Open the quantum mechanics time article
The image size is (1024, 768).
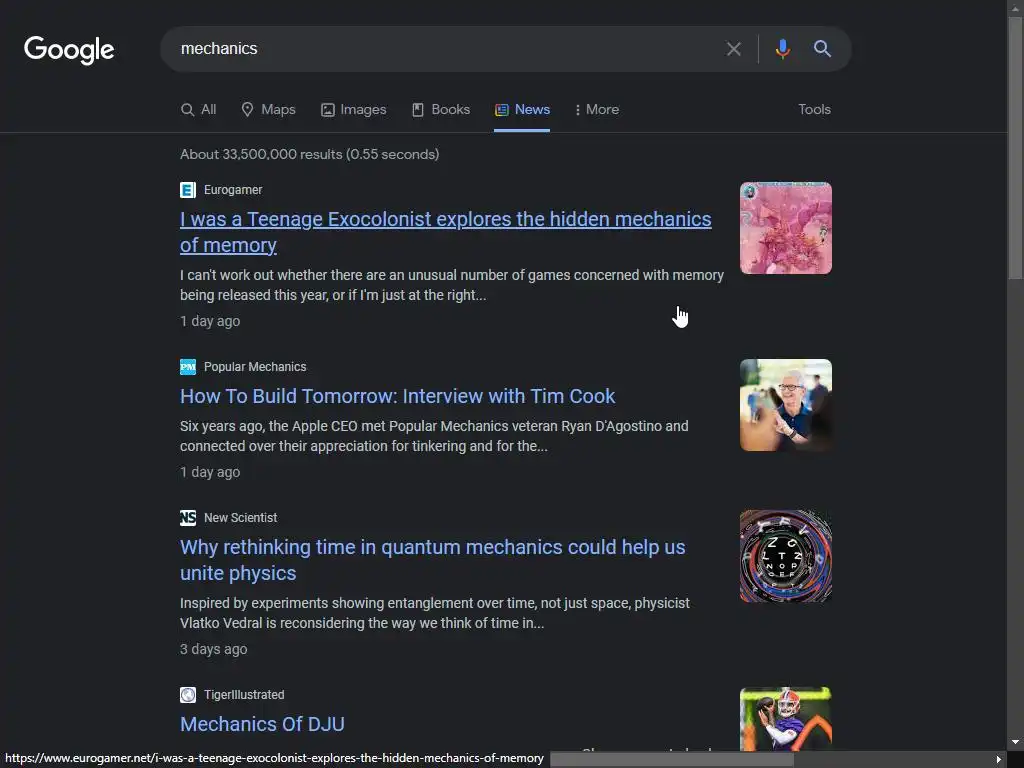pos(432,560)
